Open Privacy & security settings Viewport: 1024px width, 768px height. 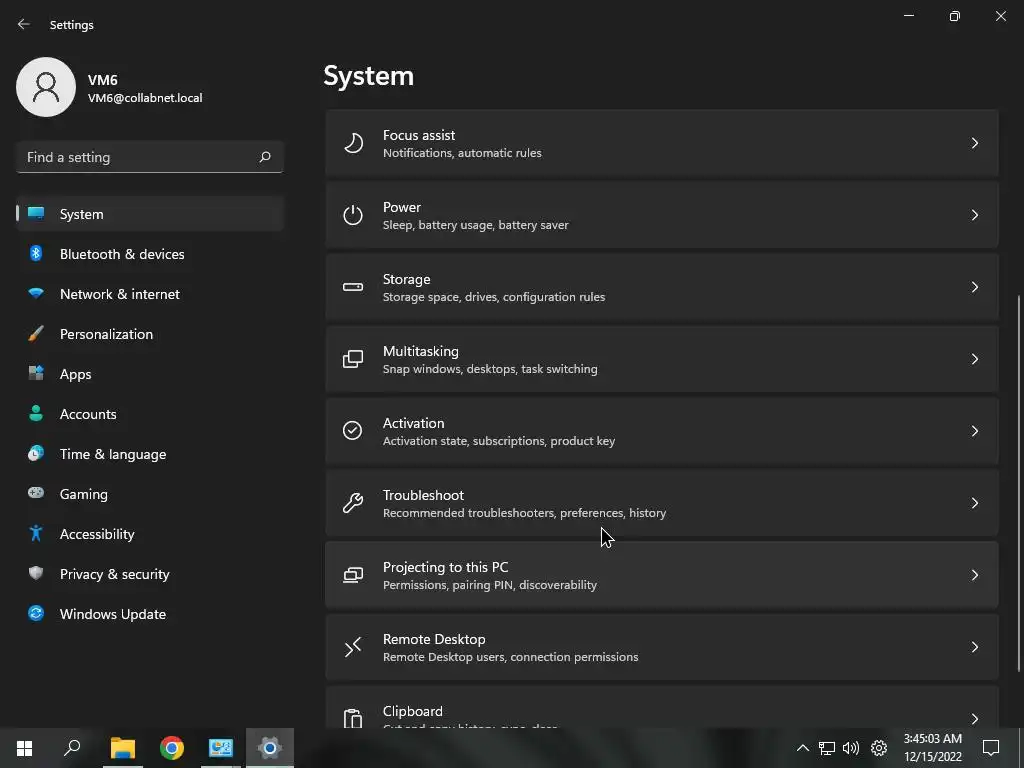tap(150, 573)
